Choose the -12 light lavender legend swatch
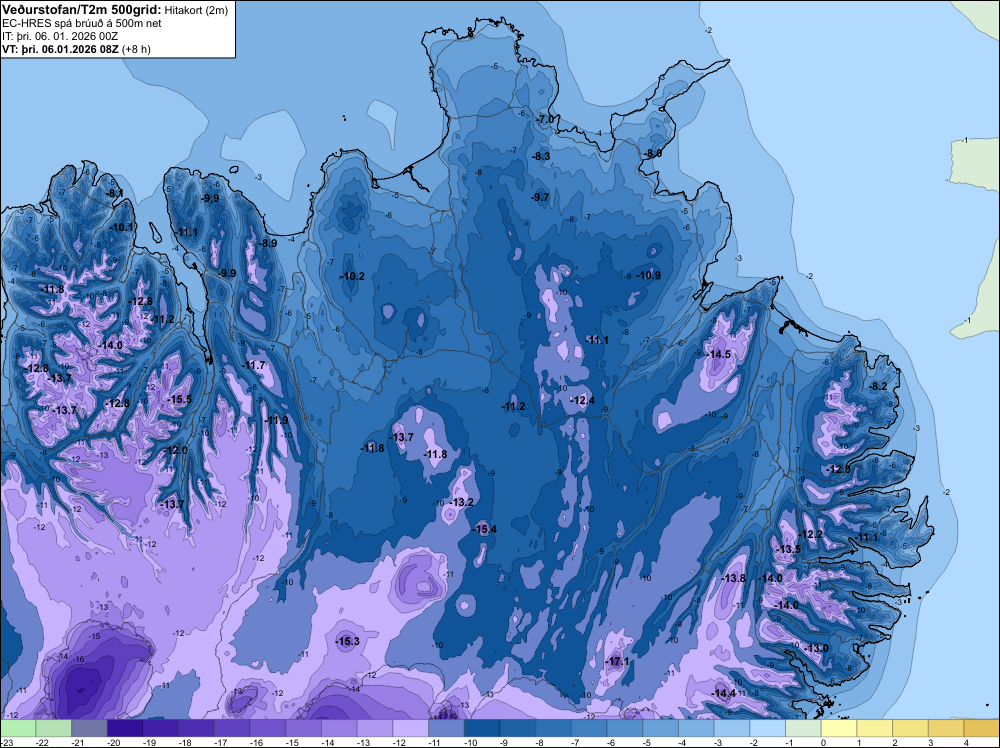The height and width of the screenshot is (748, 1000). (x=411, y=728)
